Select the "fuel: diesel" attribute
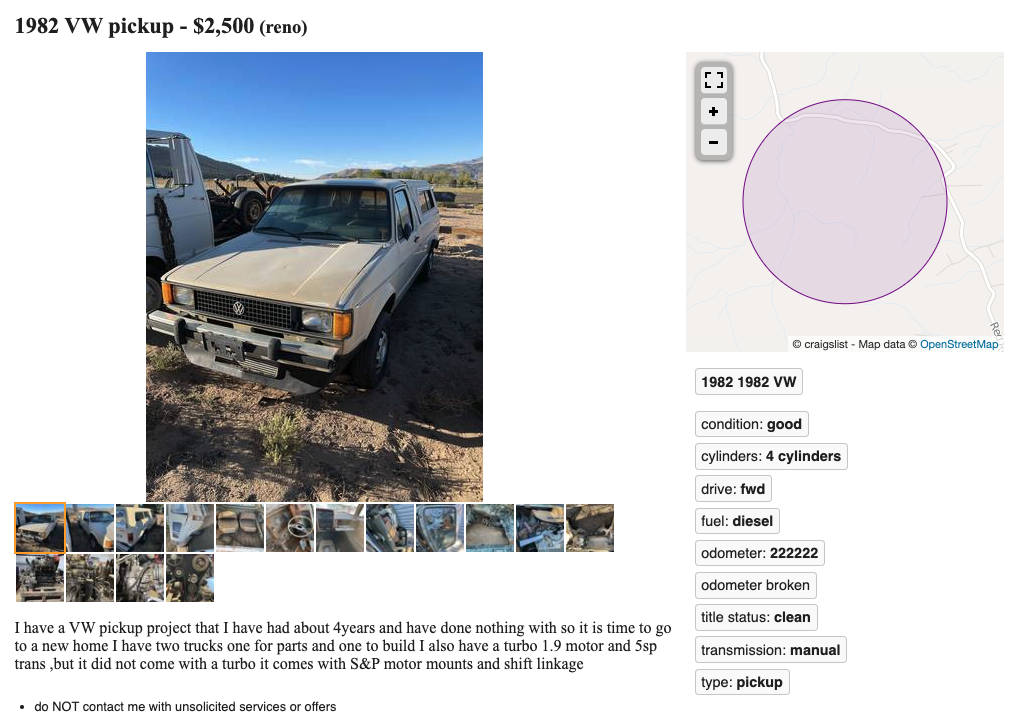 click(x=737, y=521)
